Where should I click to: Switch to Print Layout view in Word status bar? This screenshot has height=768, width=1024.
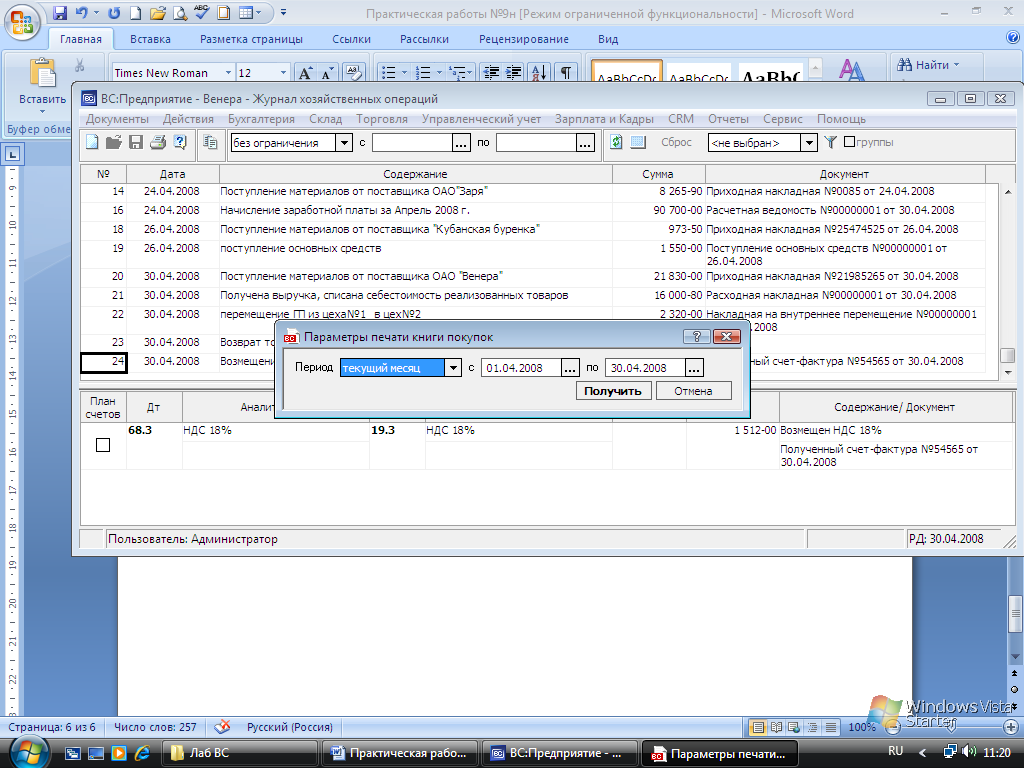758,727
